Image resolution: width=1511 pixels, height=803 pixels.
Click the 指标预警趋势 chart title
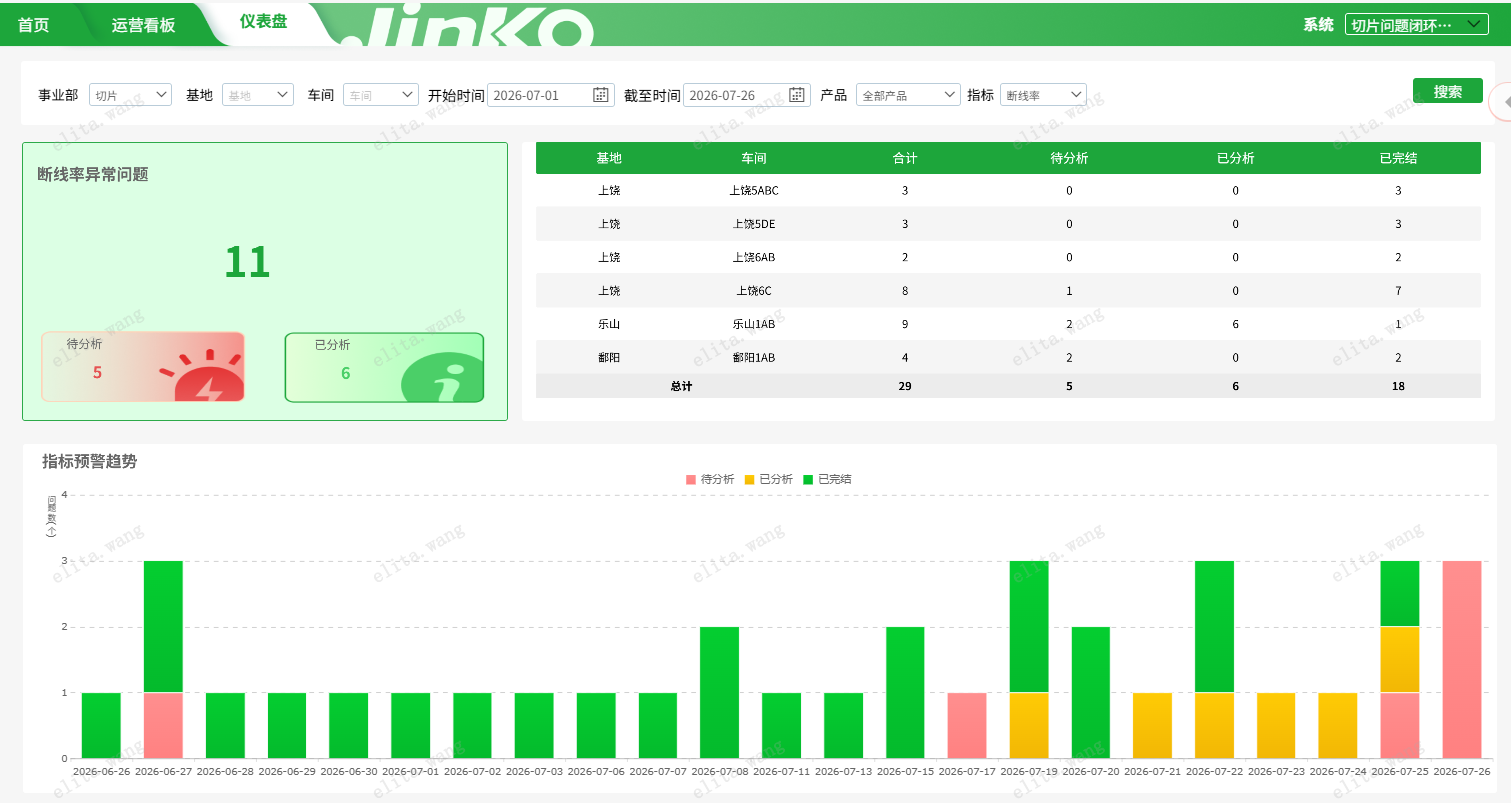[x=89, y=461]
